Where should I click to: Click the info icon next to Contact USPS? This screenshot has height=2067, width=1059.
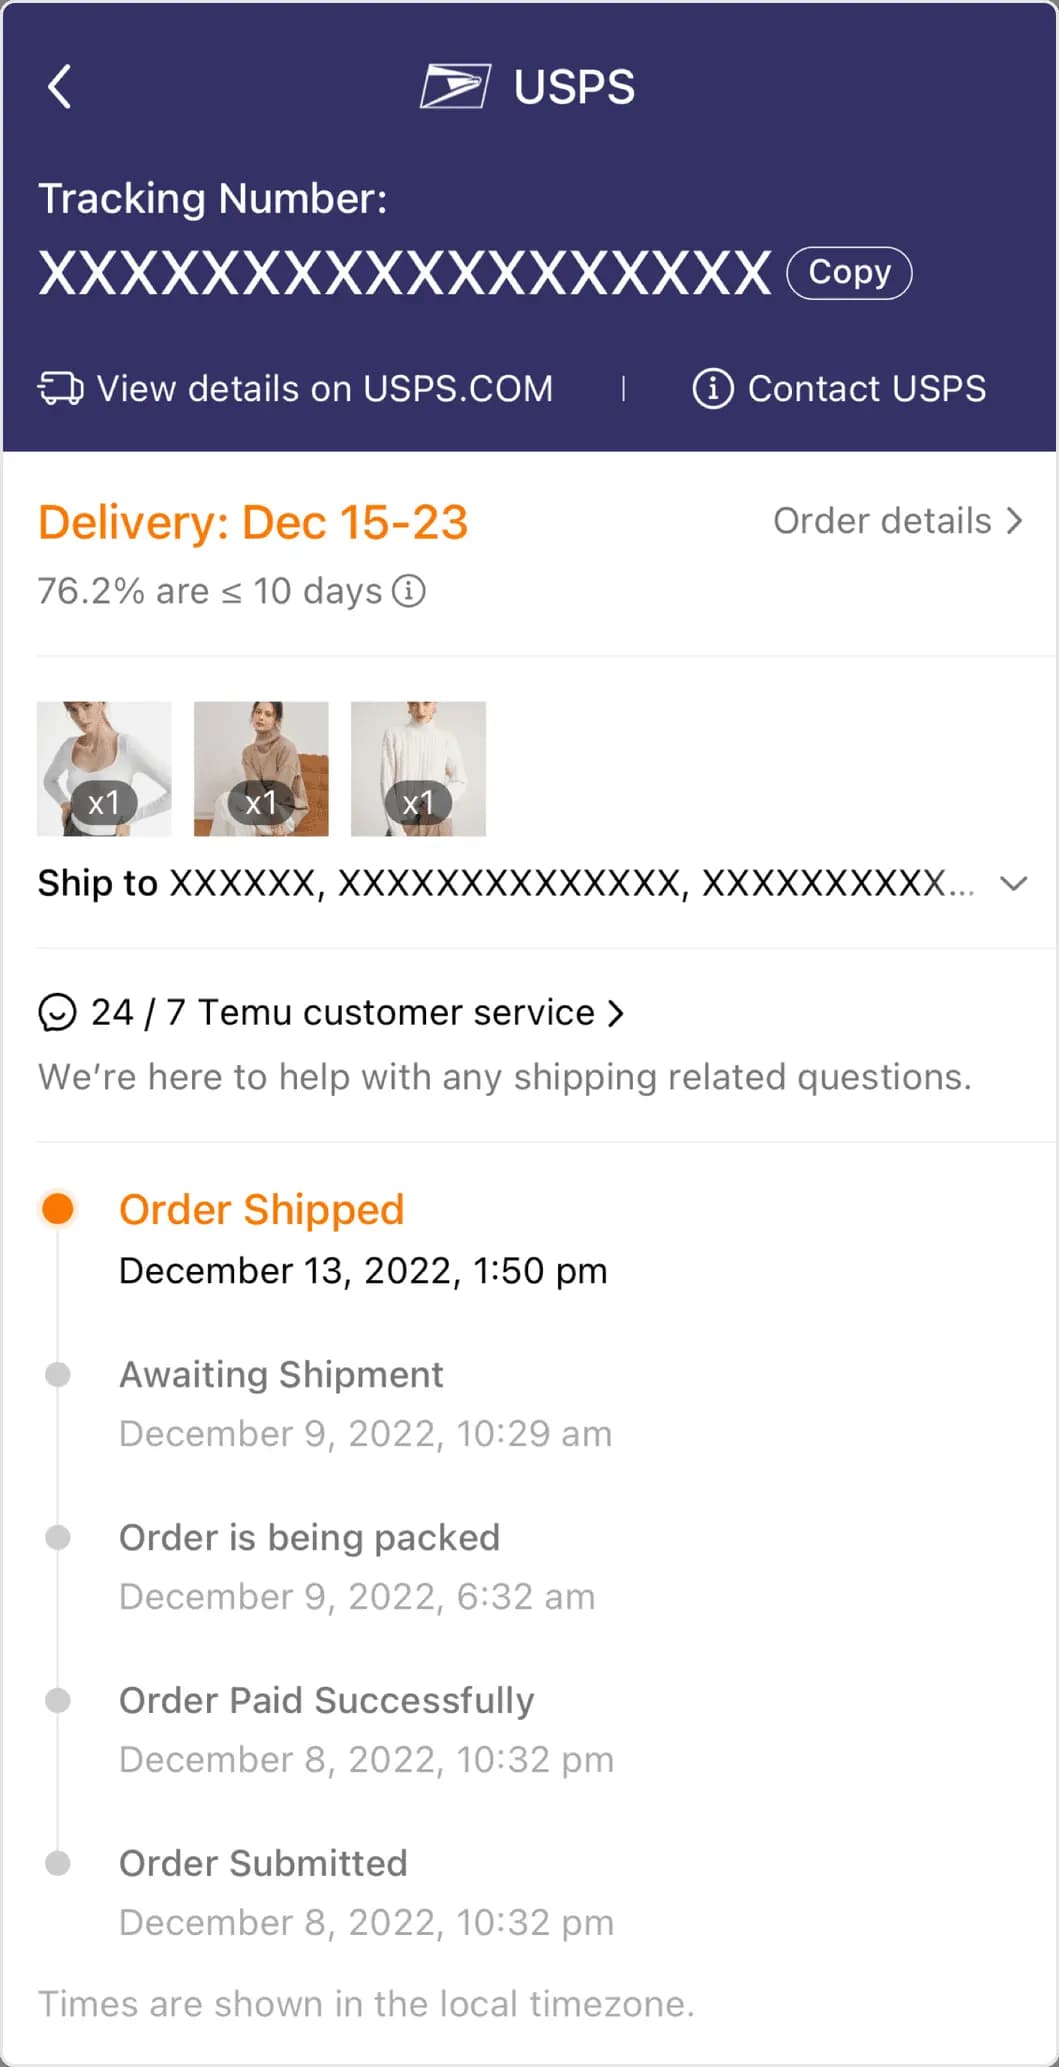click(712, 388)
